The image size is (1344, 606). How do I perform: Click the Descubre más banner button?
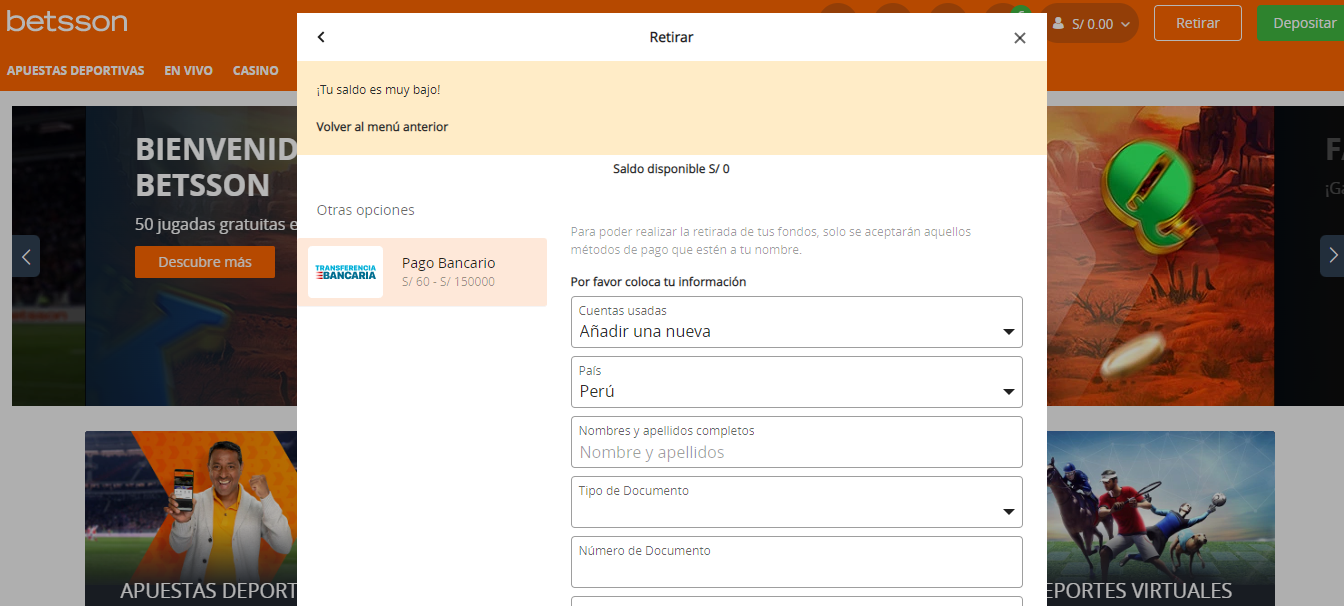204,261
